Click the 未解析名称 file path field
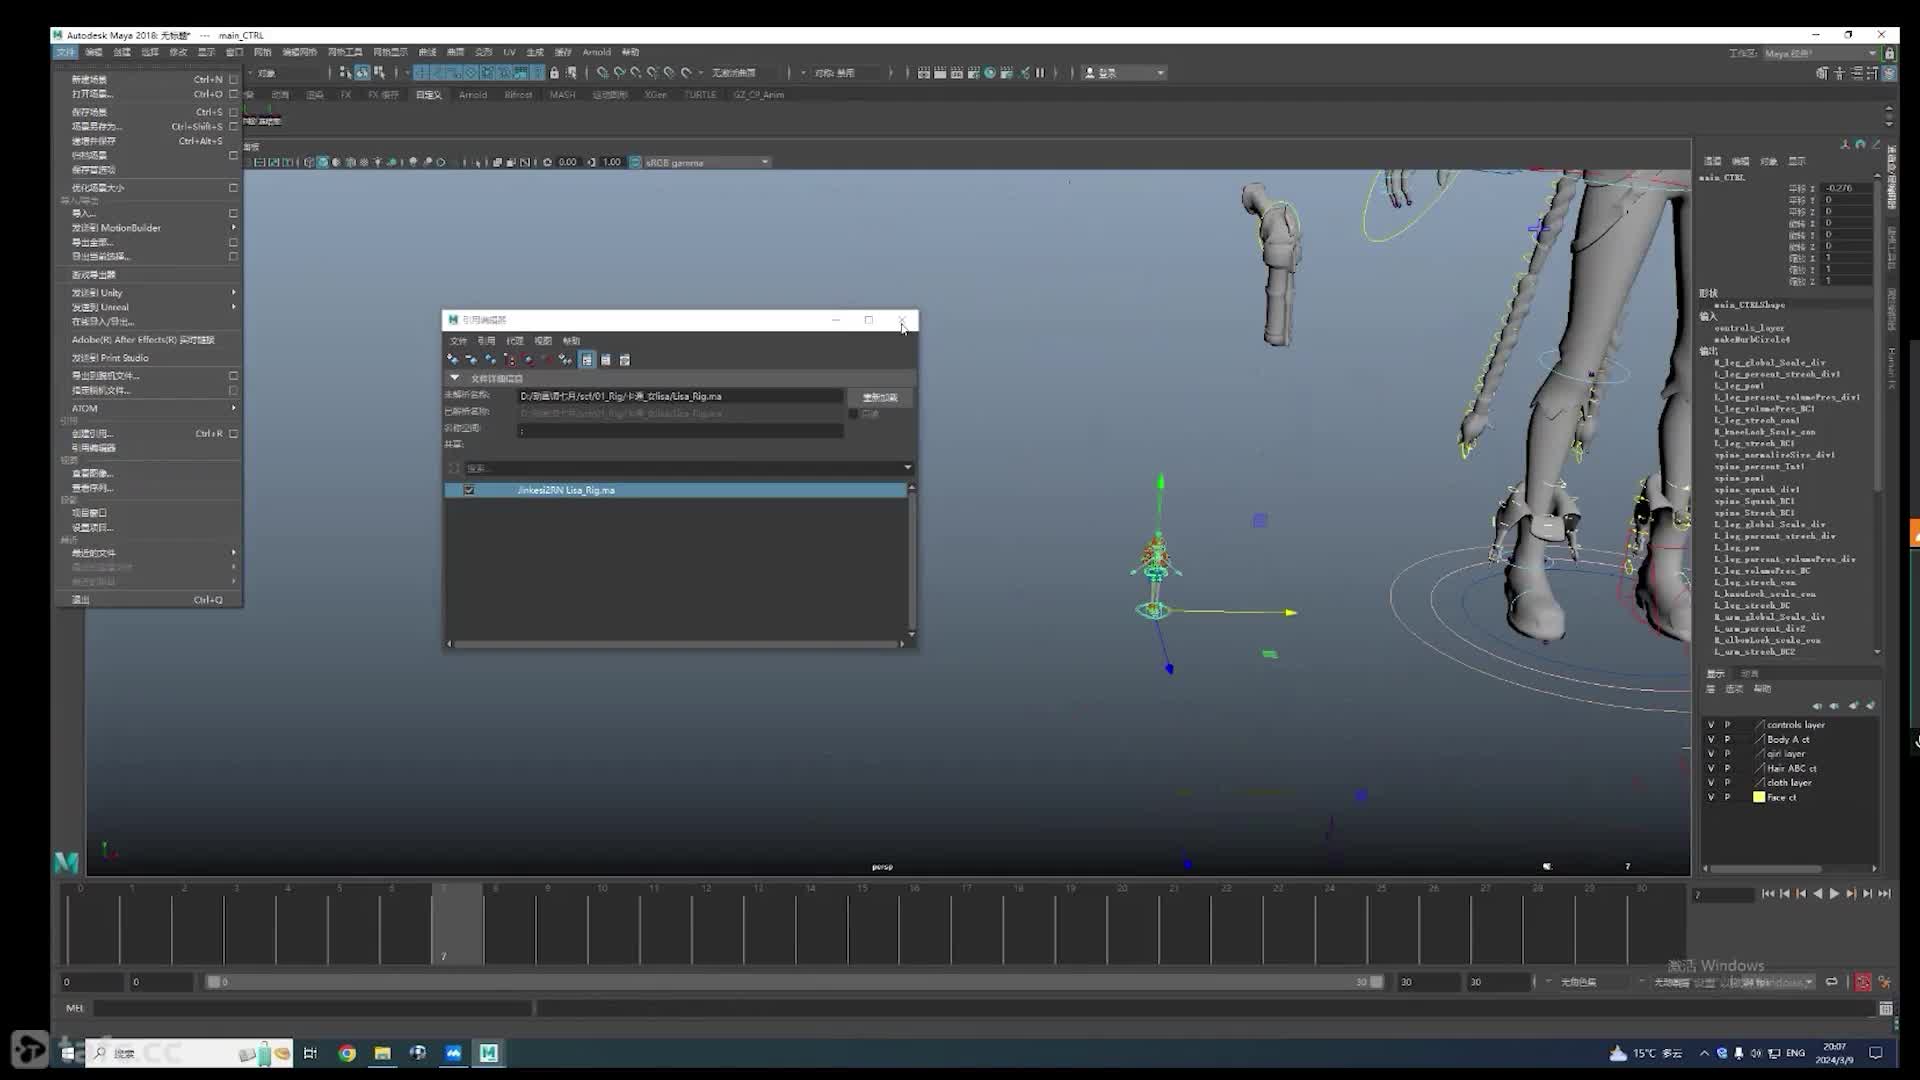Image resolution: width=1920 pixels, height=1080 pixels. click(680, 397)
